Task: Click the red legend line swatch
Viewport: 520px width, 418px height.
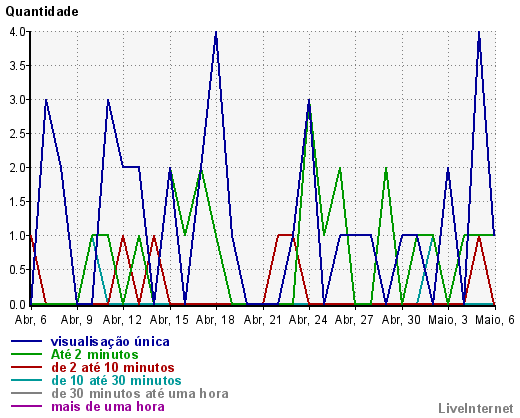Action: (26, 367)
